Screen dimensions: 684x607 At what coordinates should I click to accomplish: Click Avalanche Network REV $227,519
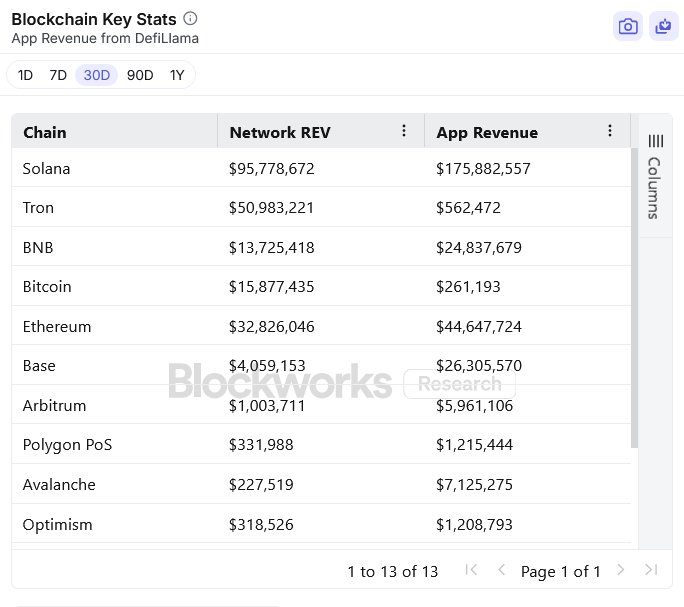coord(261,485)
